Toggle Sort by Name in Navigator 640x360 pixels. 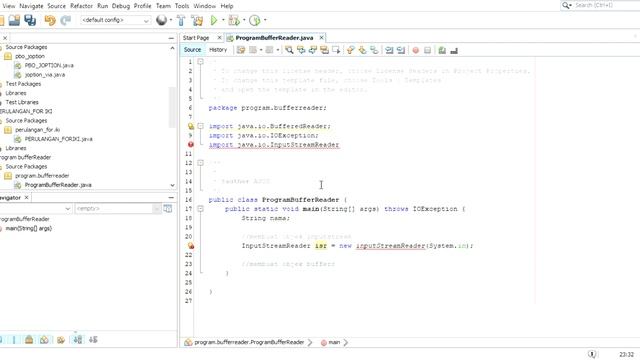pos(78,340)
